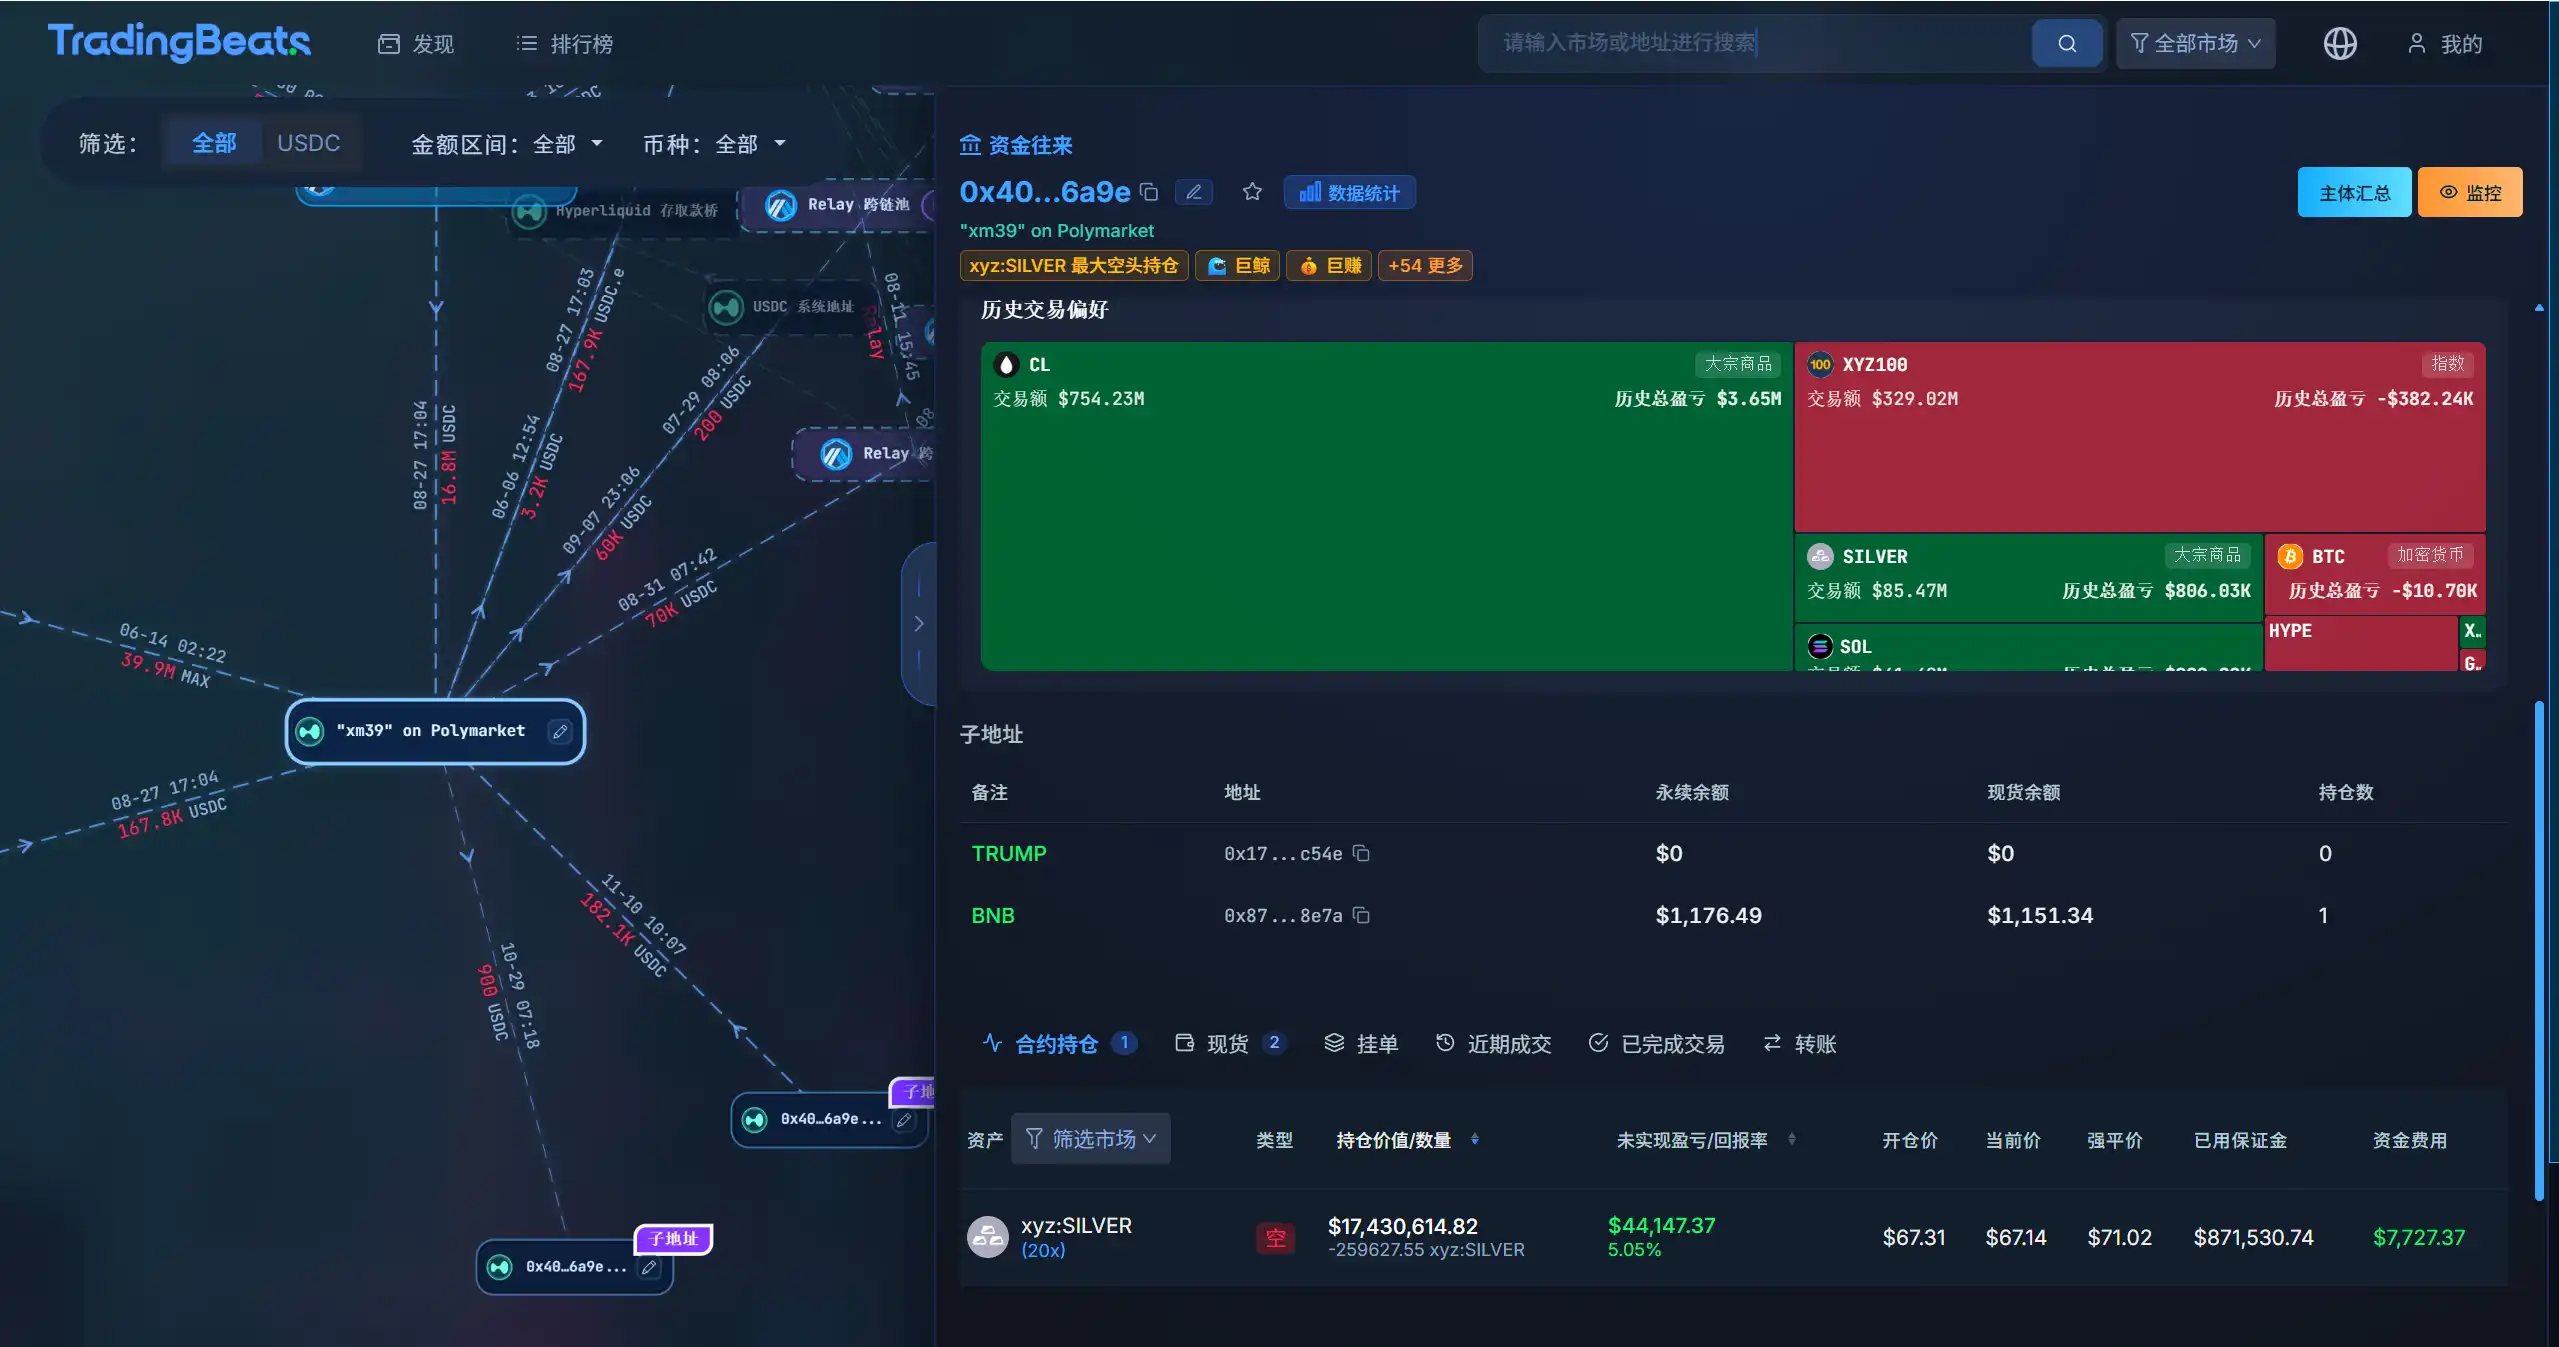2559x1347 pixels.
Task: Open the 发现 nav item
Action: tap(416, 44)
